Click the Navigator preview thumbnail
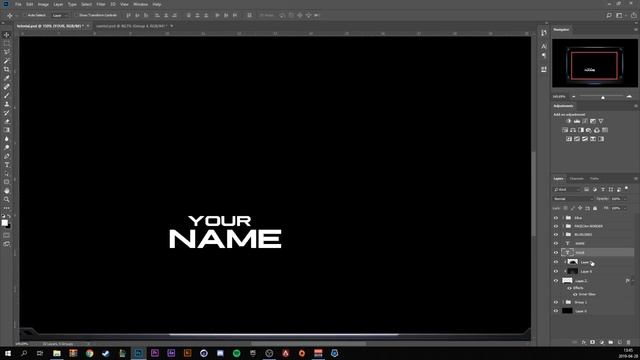This screenshot has width=640, height=360. click(x=594, y=63)
